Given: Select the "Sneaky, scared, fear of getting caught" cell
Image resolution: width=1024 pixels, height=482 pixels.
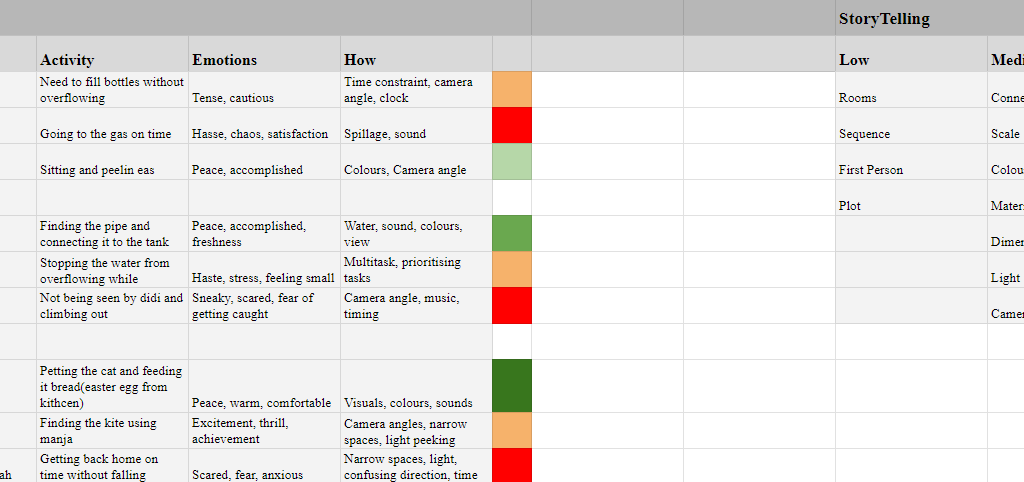Looking at the screenshot, I should point(264,306).
